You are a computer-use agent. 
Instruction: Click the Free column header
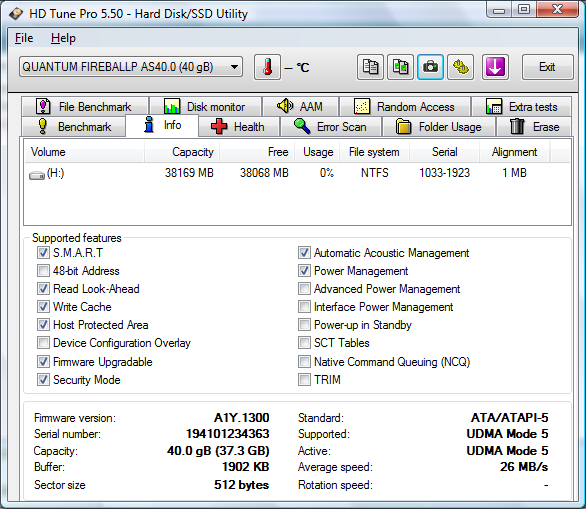(x=257, y=152)
